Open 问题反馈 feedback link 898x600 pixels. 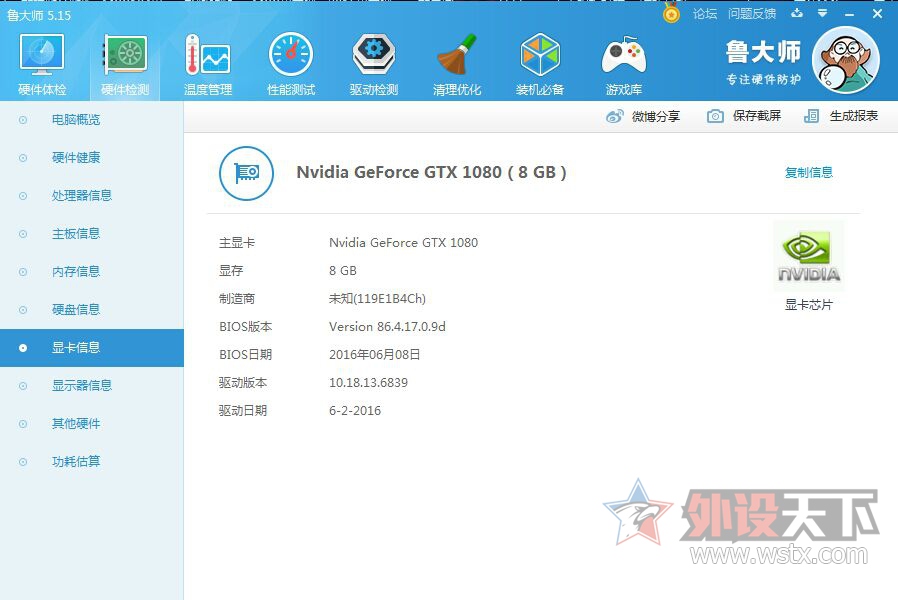[x=752, y=14]
